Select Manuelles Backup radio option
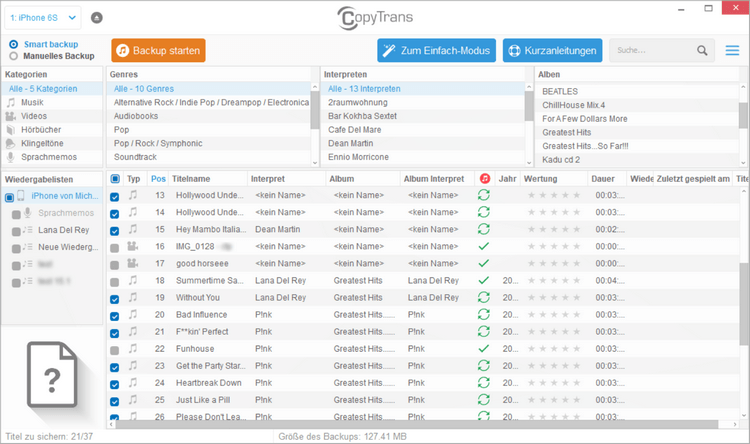The width and height of the screenshot is (750, 444). tap(13, 56)
